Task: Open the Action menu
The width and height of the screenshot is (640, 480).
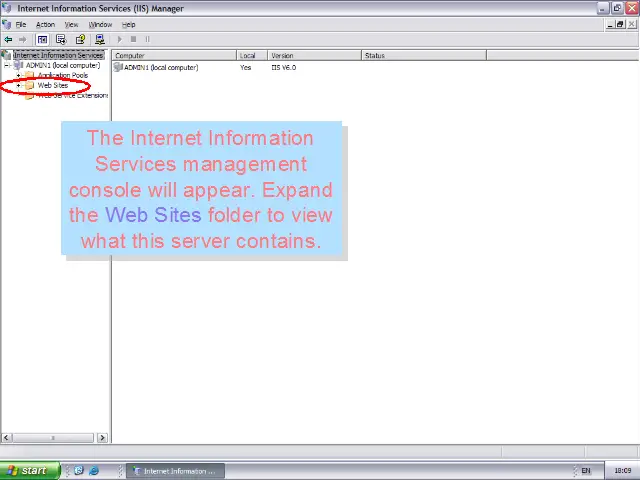Action: coord(45,24)
